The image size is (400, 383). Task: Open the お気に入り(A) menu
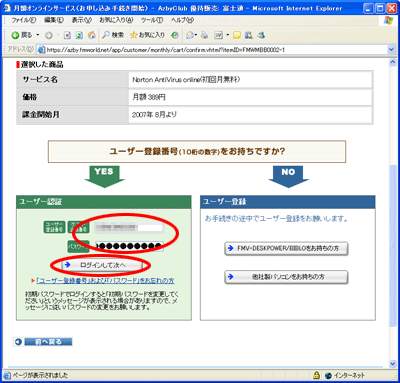pos(116,20)
